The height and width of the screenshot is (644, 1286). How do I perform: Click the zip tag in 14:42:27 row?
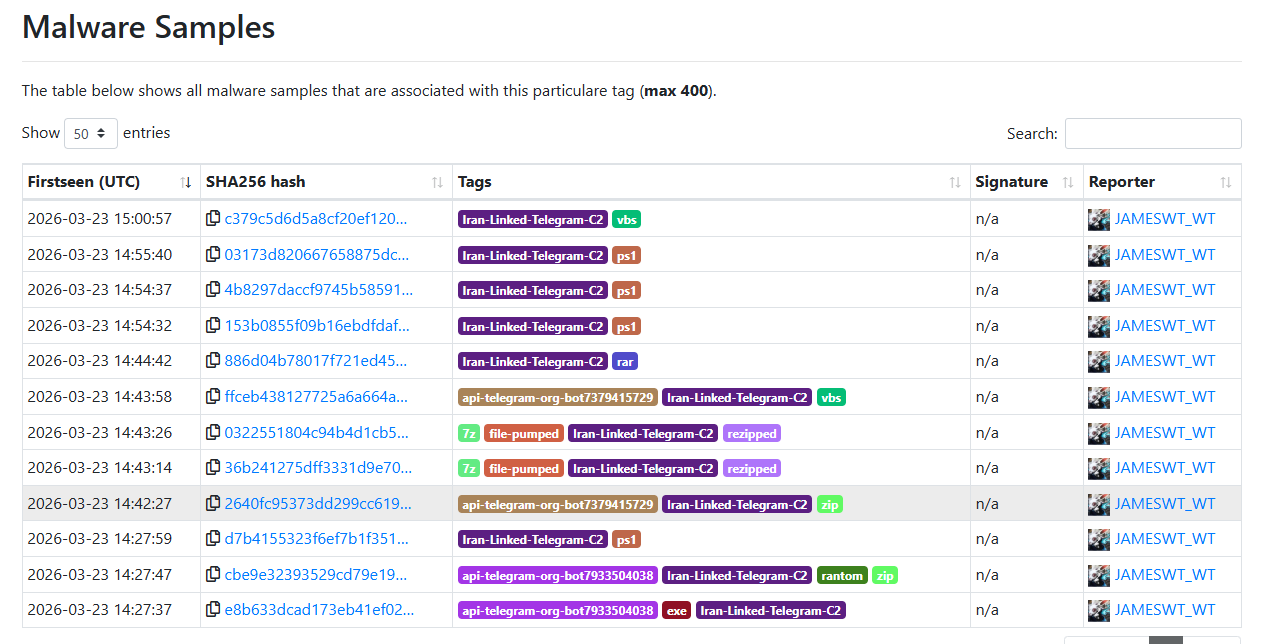click(x=830, y=504)
